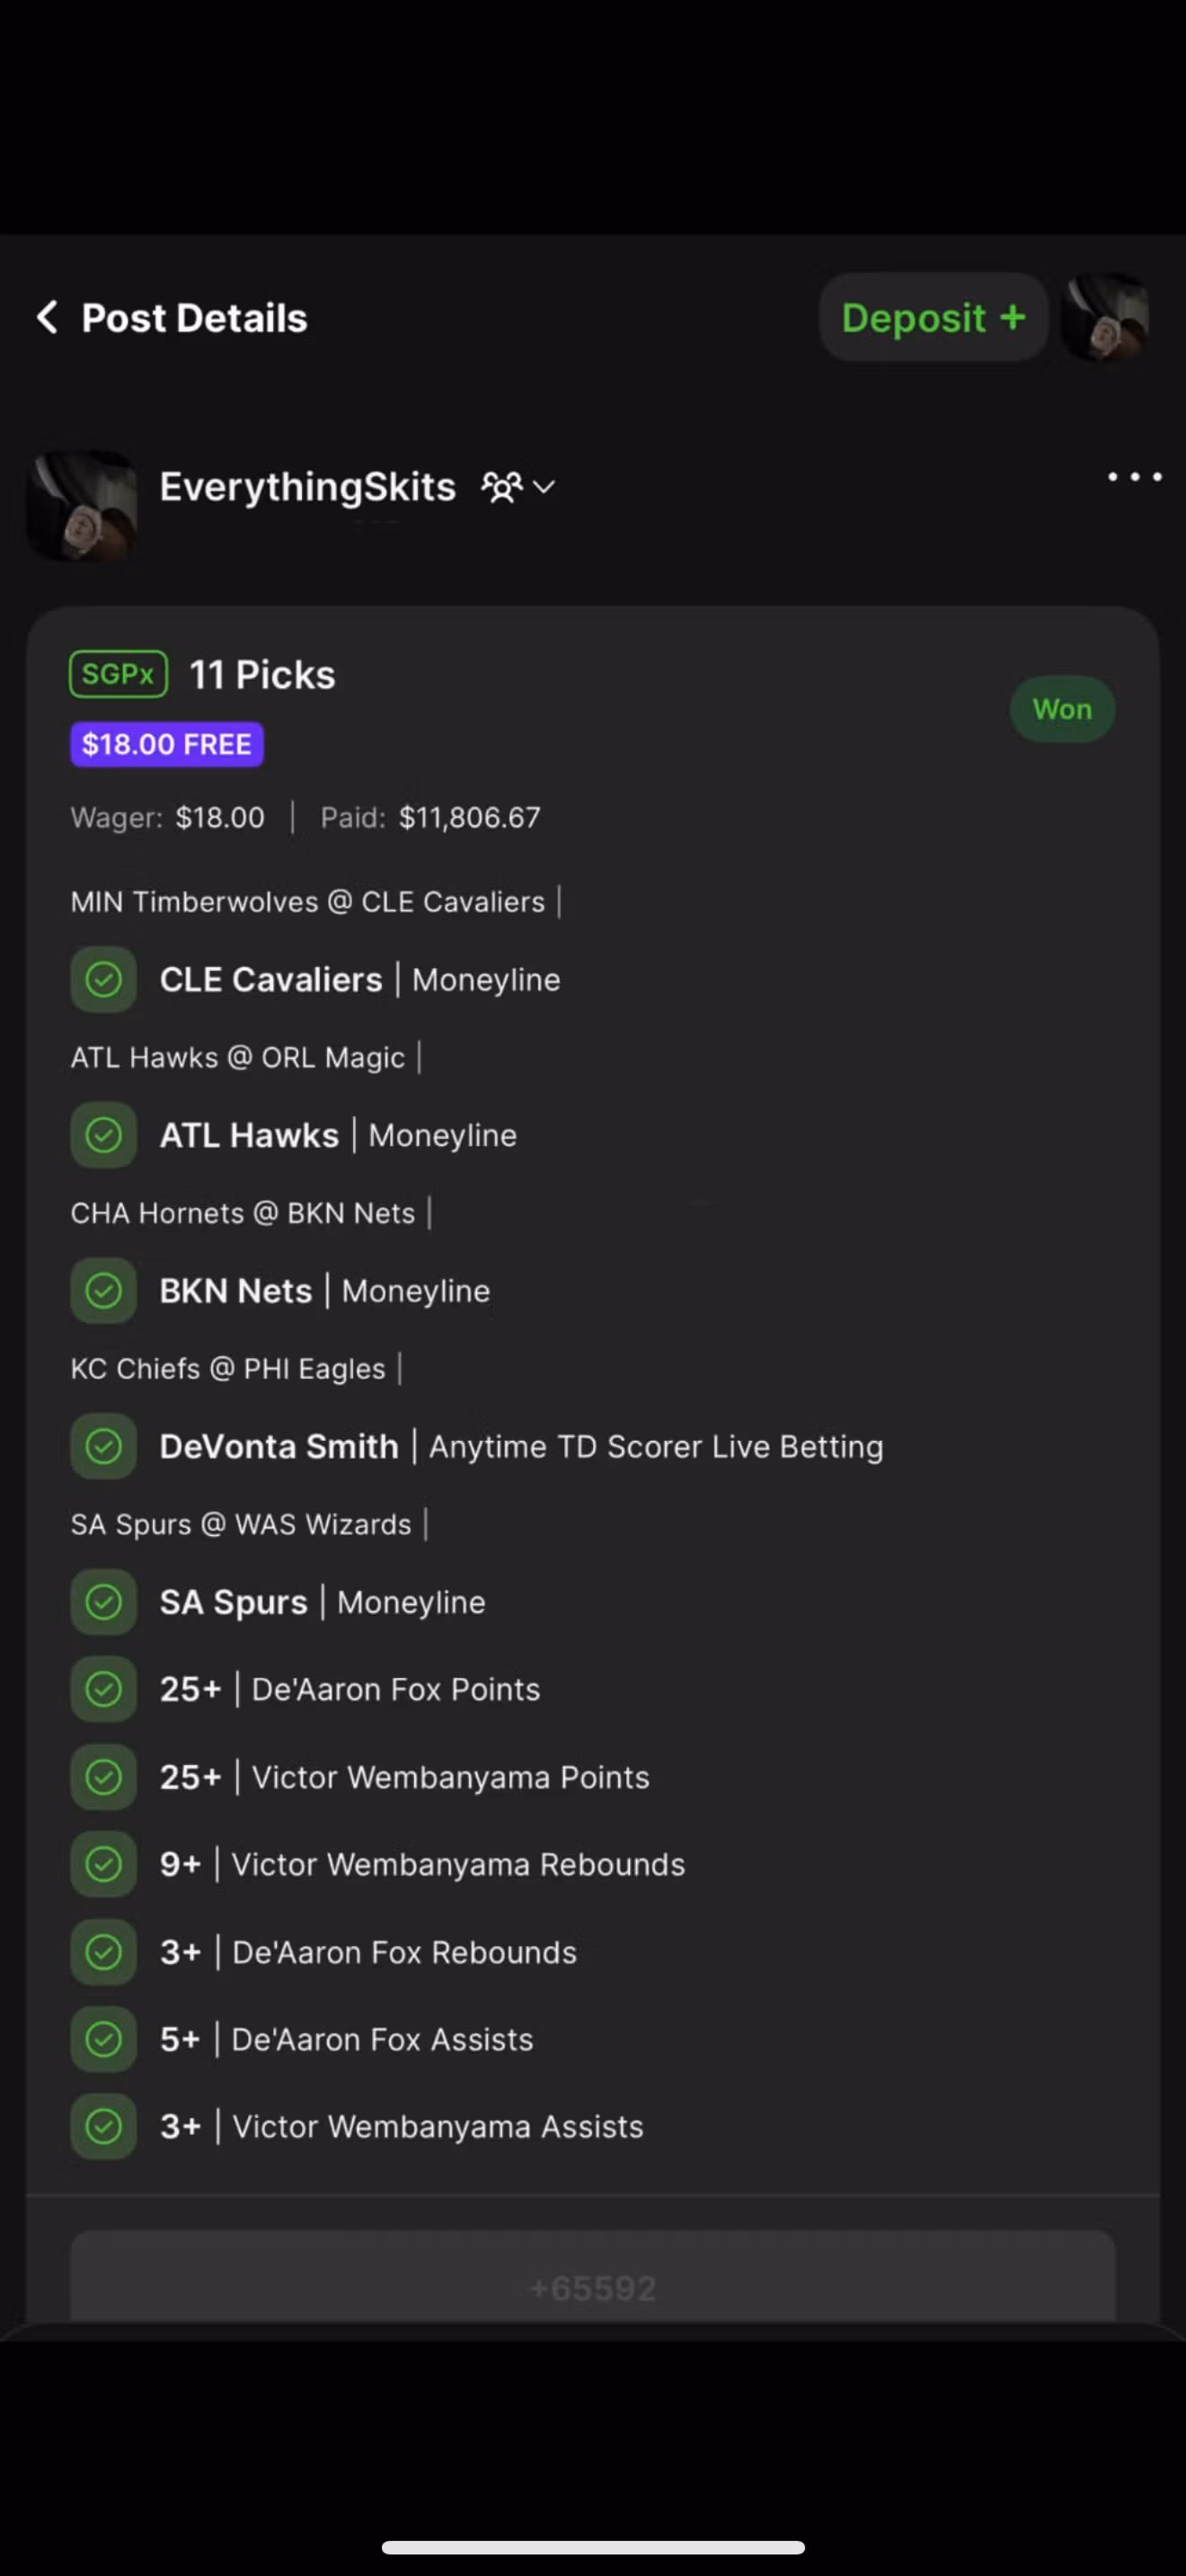The image size is (1186, 2576).
Task: Tap the $18.00 FREE promo tag
Action: pyautogui.click(x=167, y=744)
